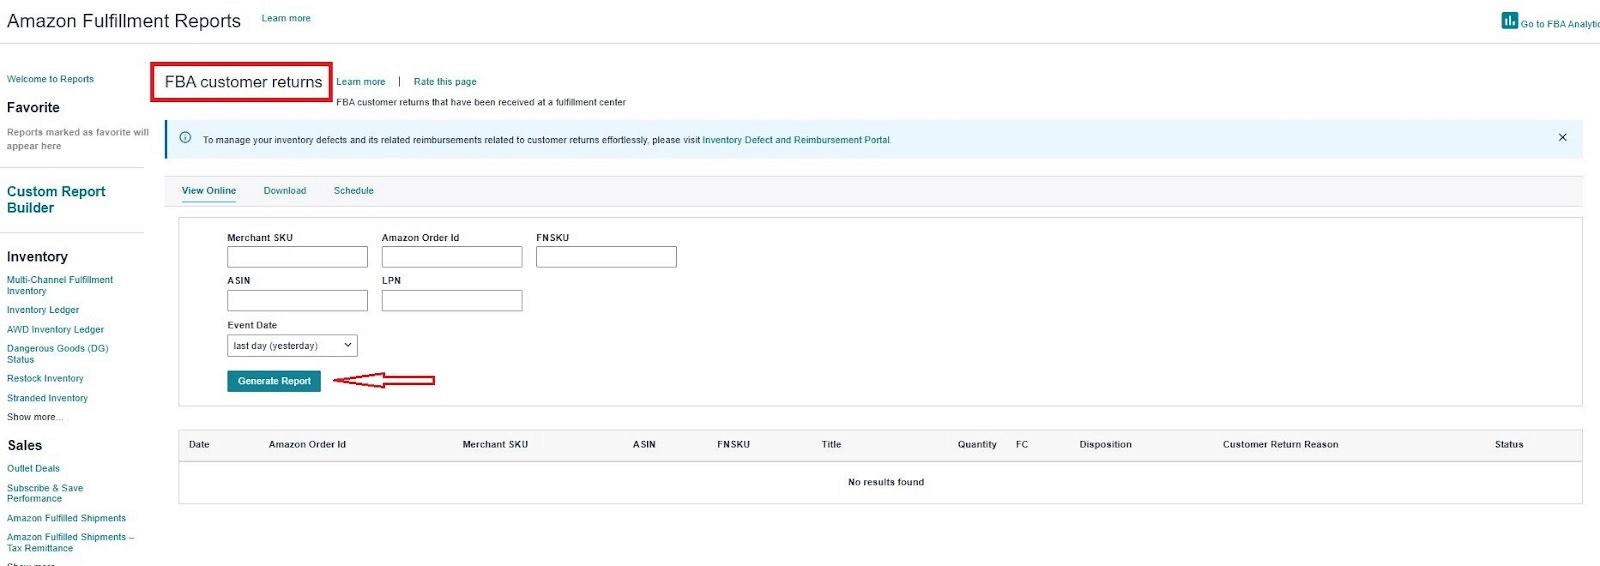This screenshot has height=566, width=1600.
Task: Click the Favorite section heading
Action: point(33,107)
